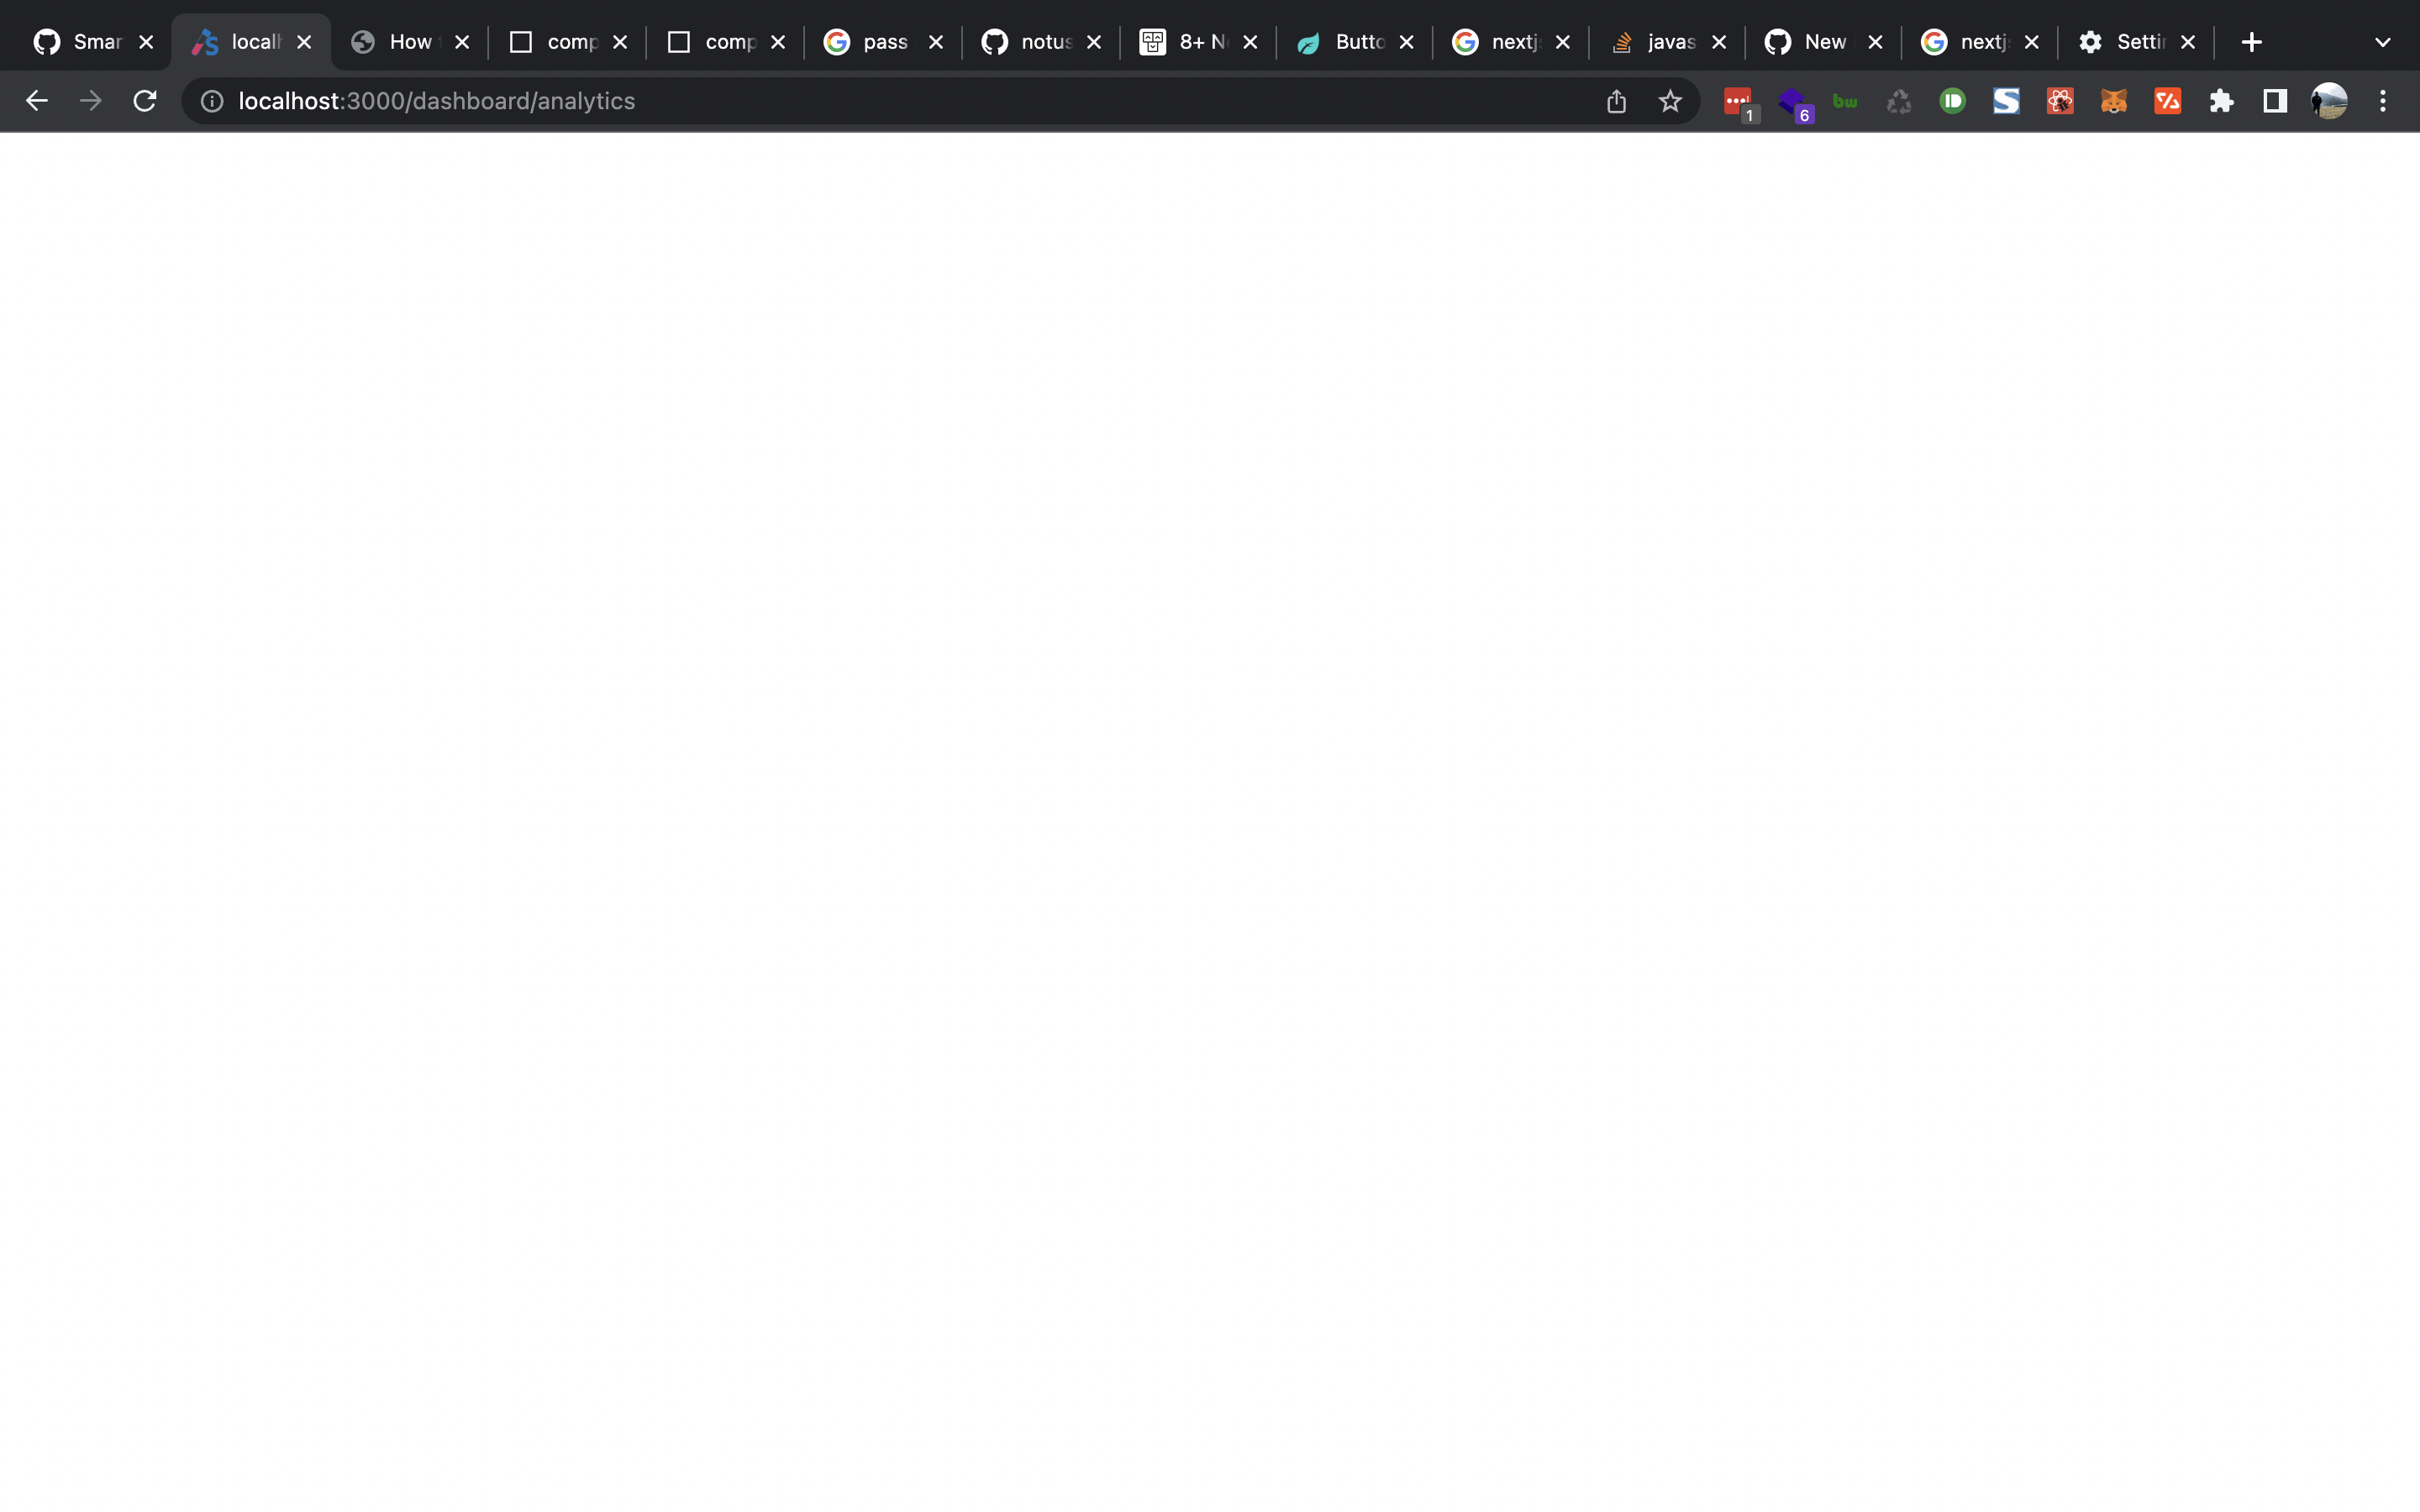Open the BuiltWith extension

[1845, 100]
